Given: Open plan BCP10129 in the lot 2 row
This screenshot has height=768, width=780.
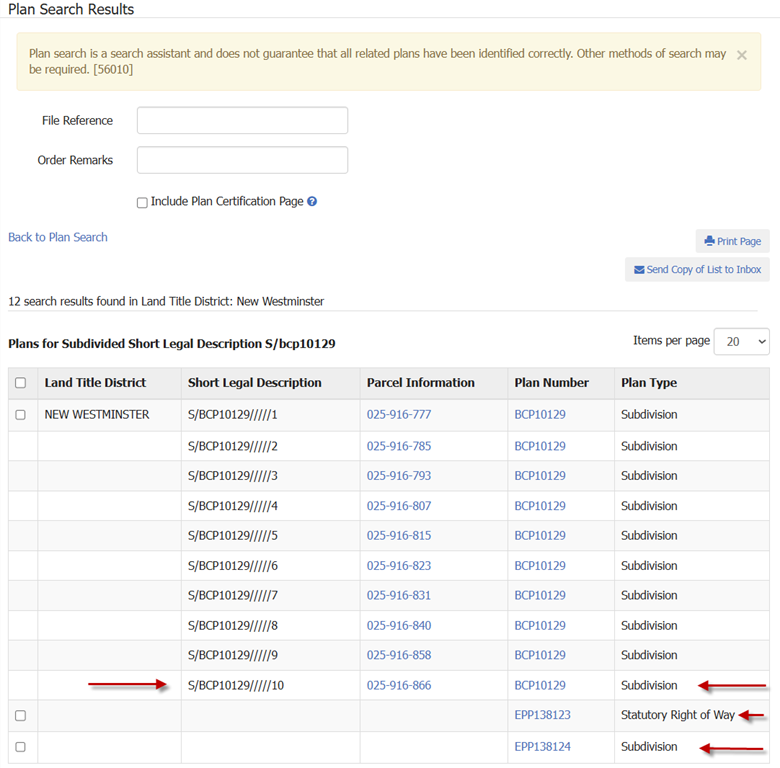Looking at the screenshot, I should [540, 446].
